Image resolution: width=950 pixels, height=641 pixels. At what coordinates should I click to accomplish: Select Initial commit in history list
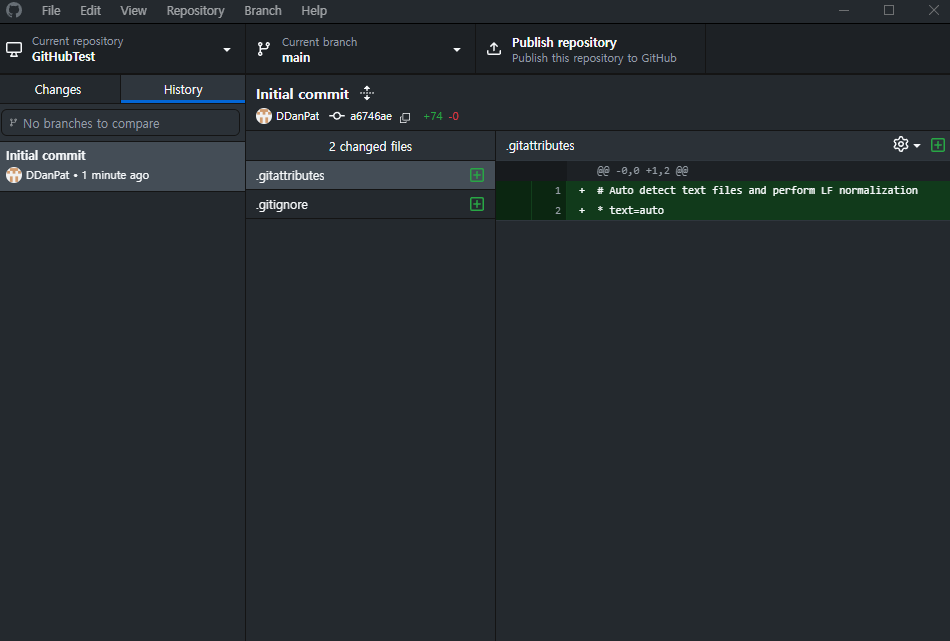[x=122, y=166]
